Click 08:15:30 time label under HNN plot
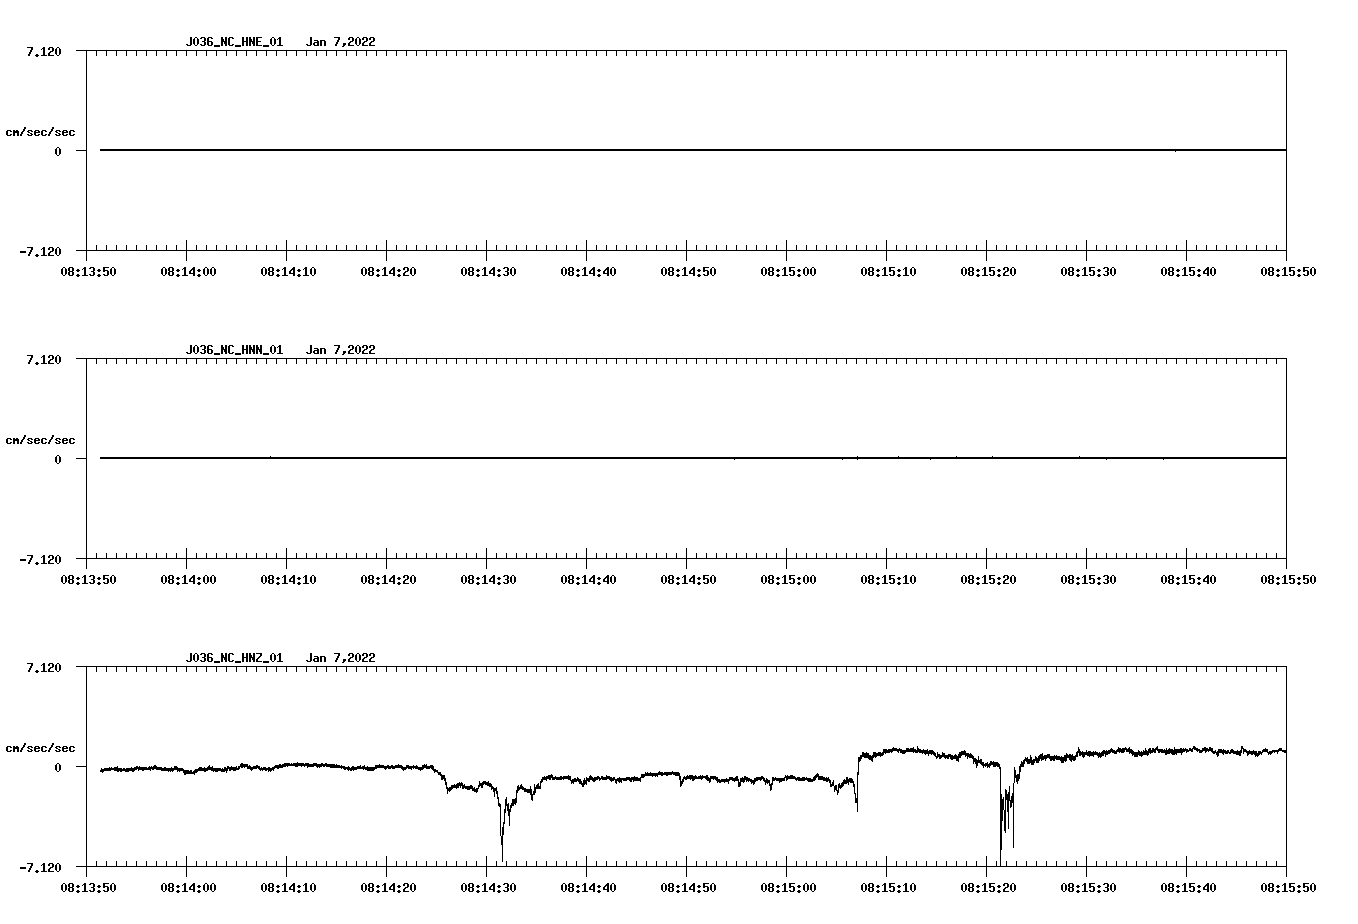Image resolution: width=1358 pixels, height=924 pixels. coord(1088,579)
